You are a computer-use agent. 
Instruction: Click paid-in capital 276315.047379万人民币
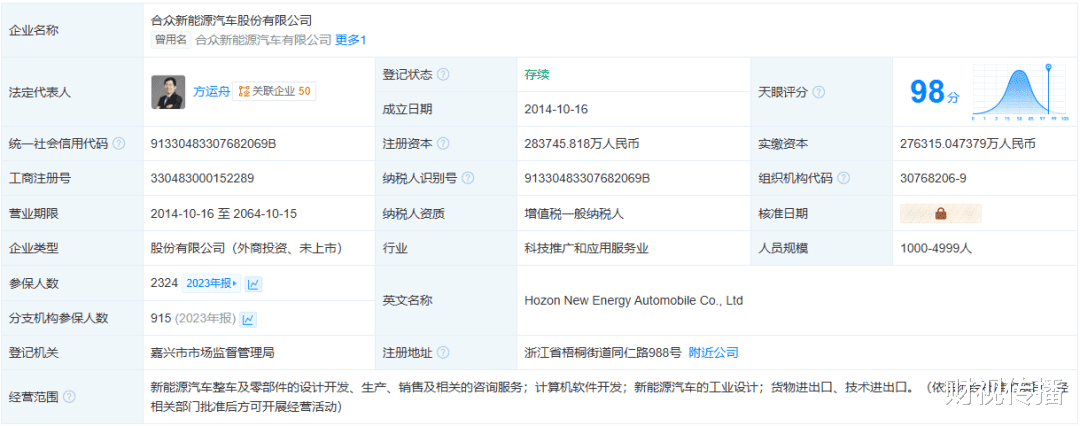click(x=967, y=144)
